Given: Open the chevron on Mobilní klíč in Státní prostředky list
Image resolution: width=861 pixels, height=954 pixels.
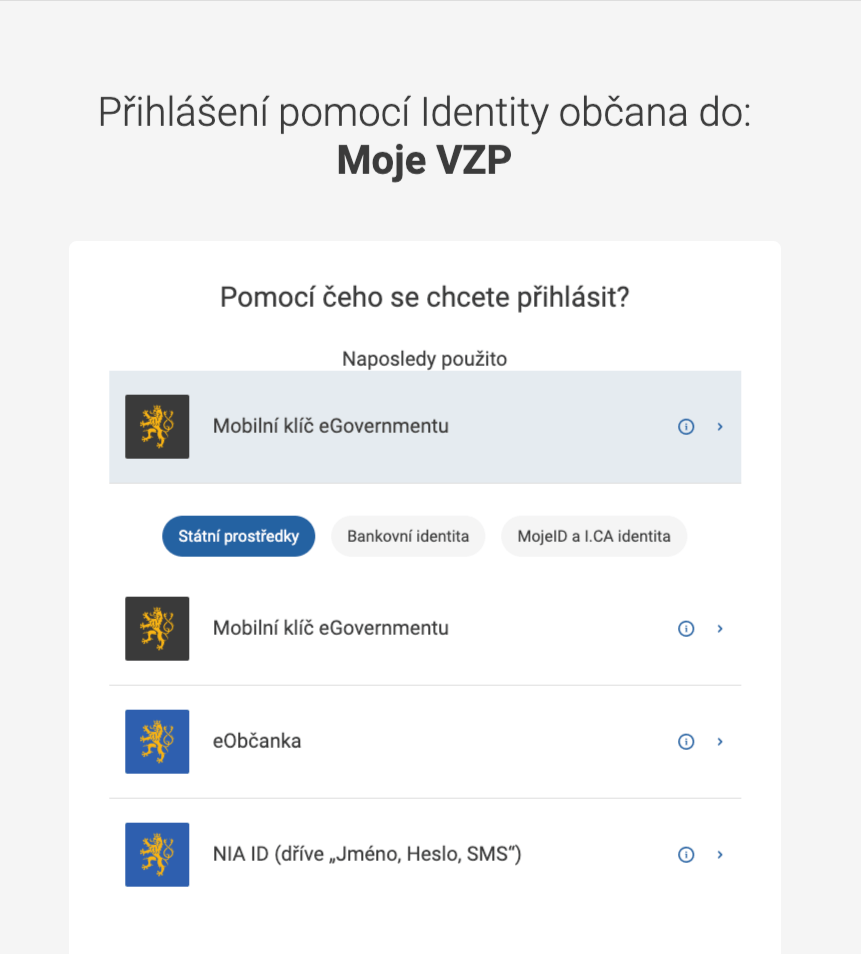Looking at the screenshot, I should coord(720,628).
